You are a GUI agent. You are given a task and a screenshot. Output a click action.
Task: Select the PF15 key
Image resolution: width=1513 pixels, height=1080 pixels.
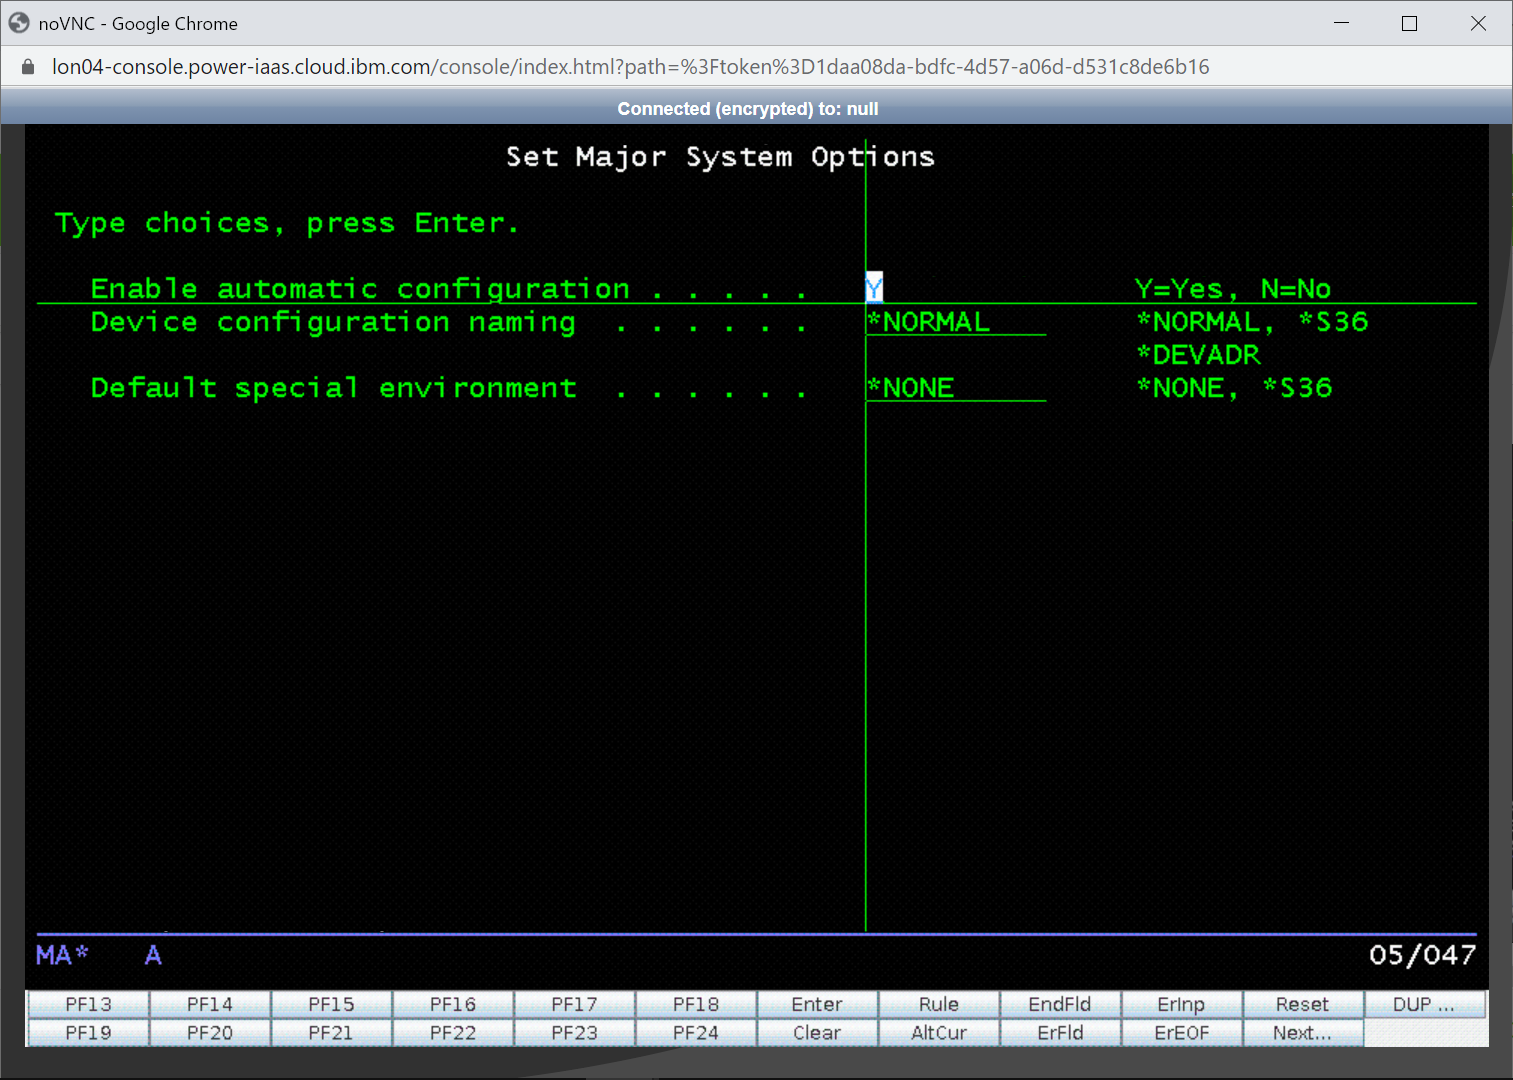point(331,1004)
